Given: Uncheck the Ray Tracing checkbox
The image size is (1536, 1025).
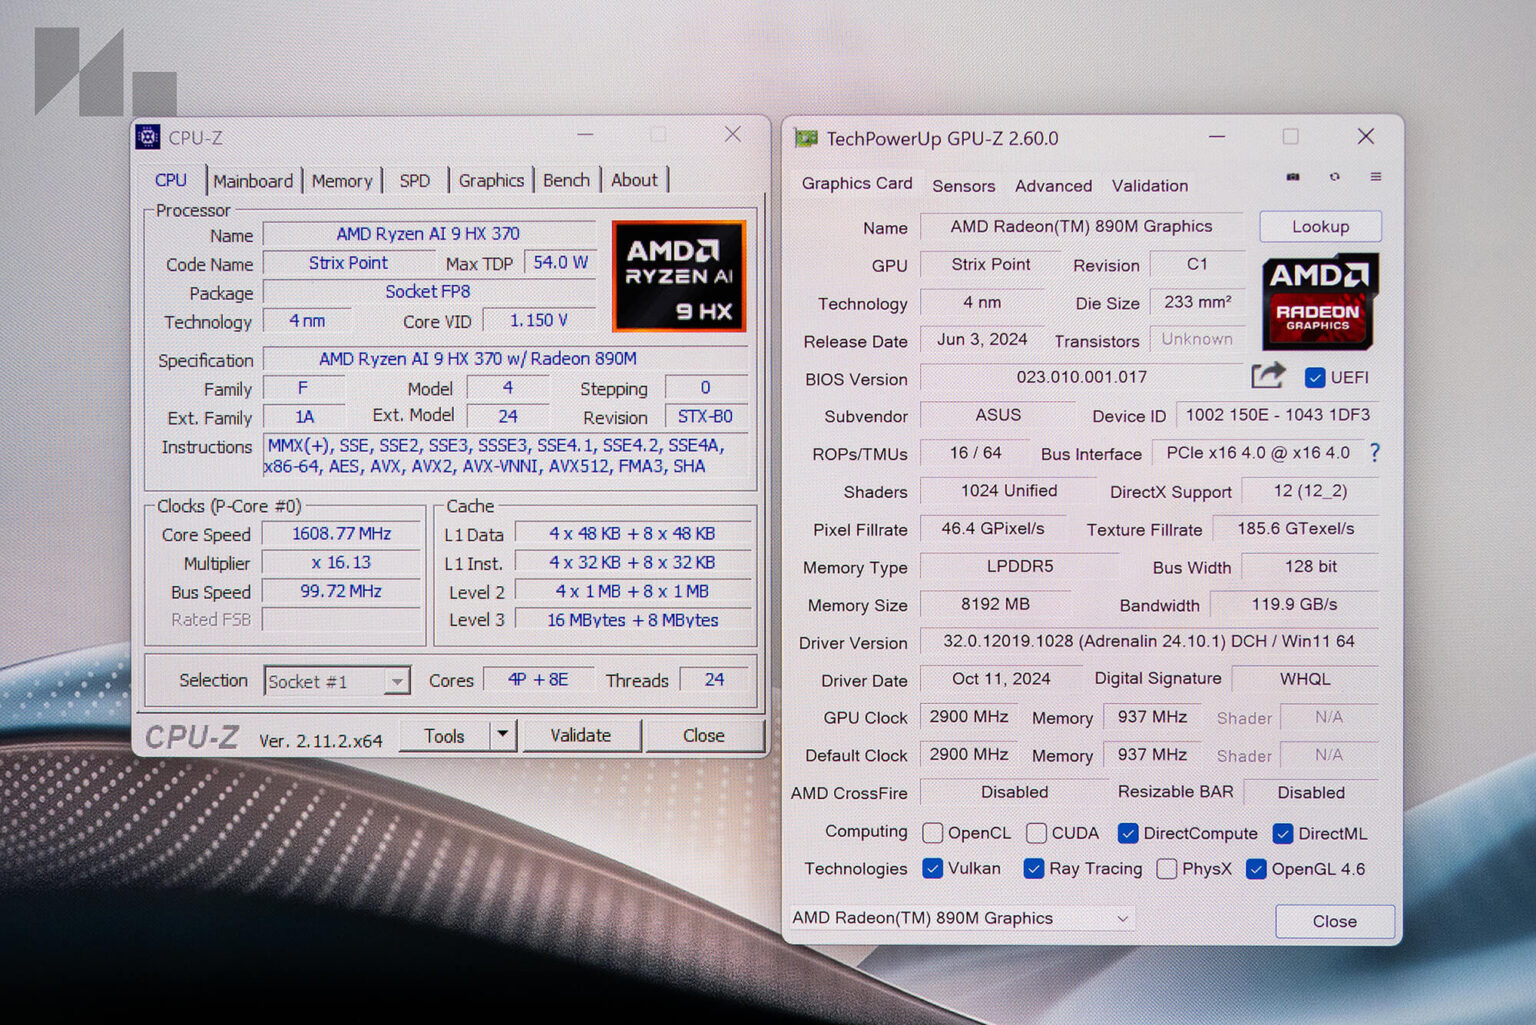Looking at the screenshot, I should point(1034,869).
